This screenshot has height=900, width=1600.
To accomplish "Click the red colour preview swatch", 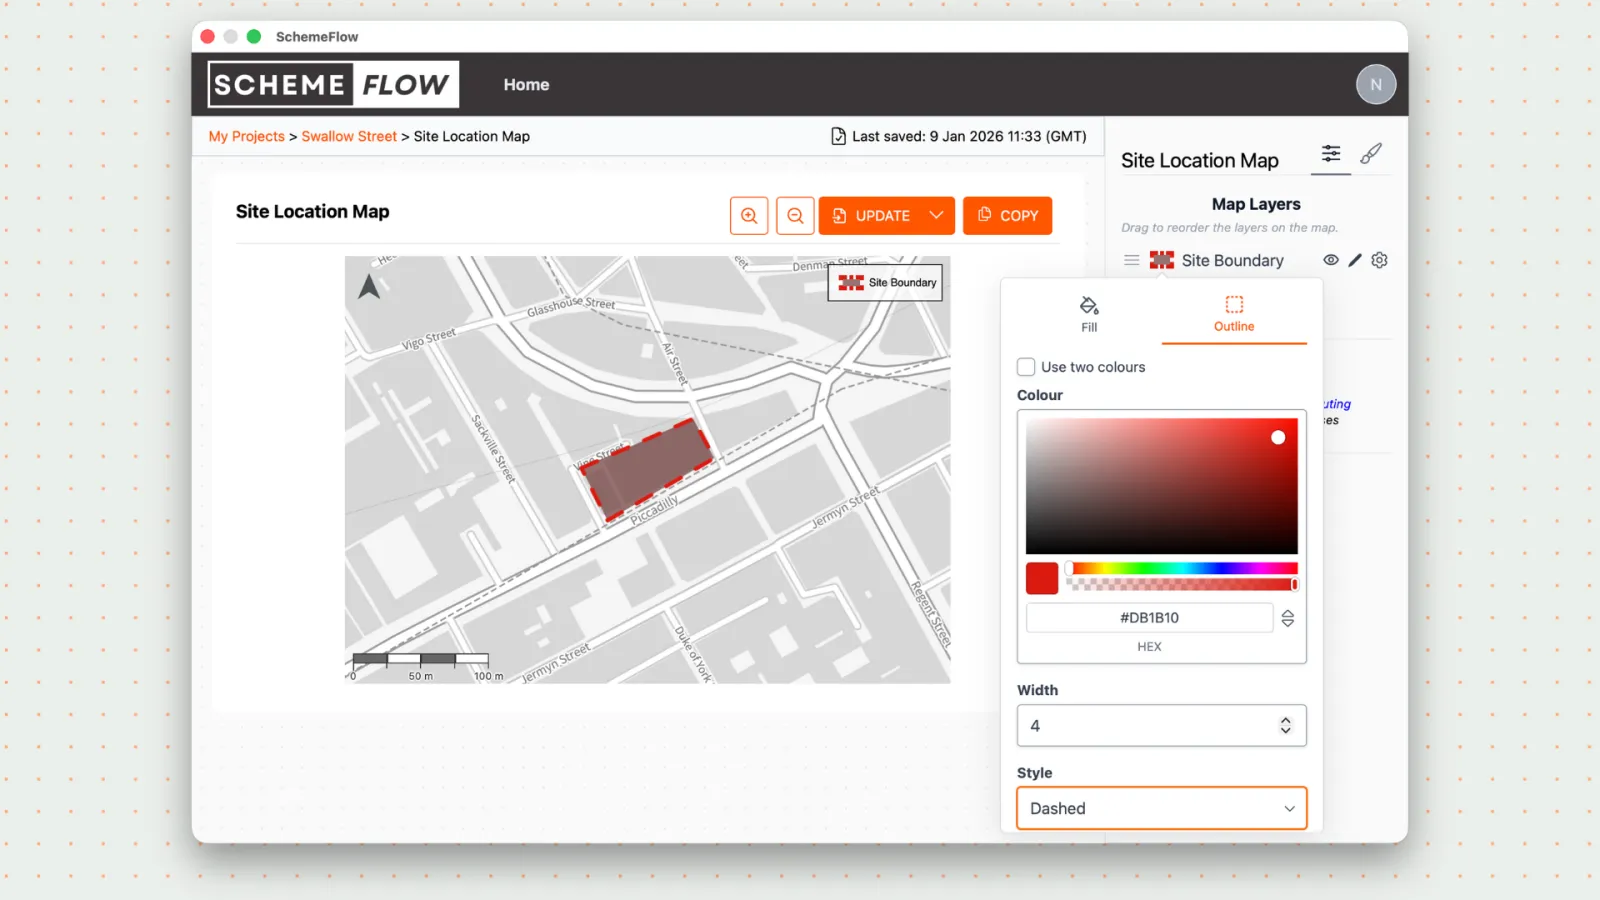I will [1042, 578].
